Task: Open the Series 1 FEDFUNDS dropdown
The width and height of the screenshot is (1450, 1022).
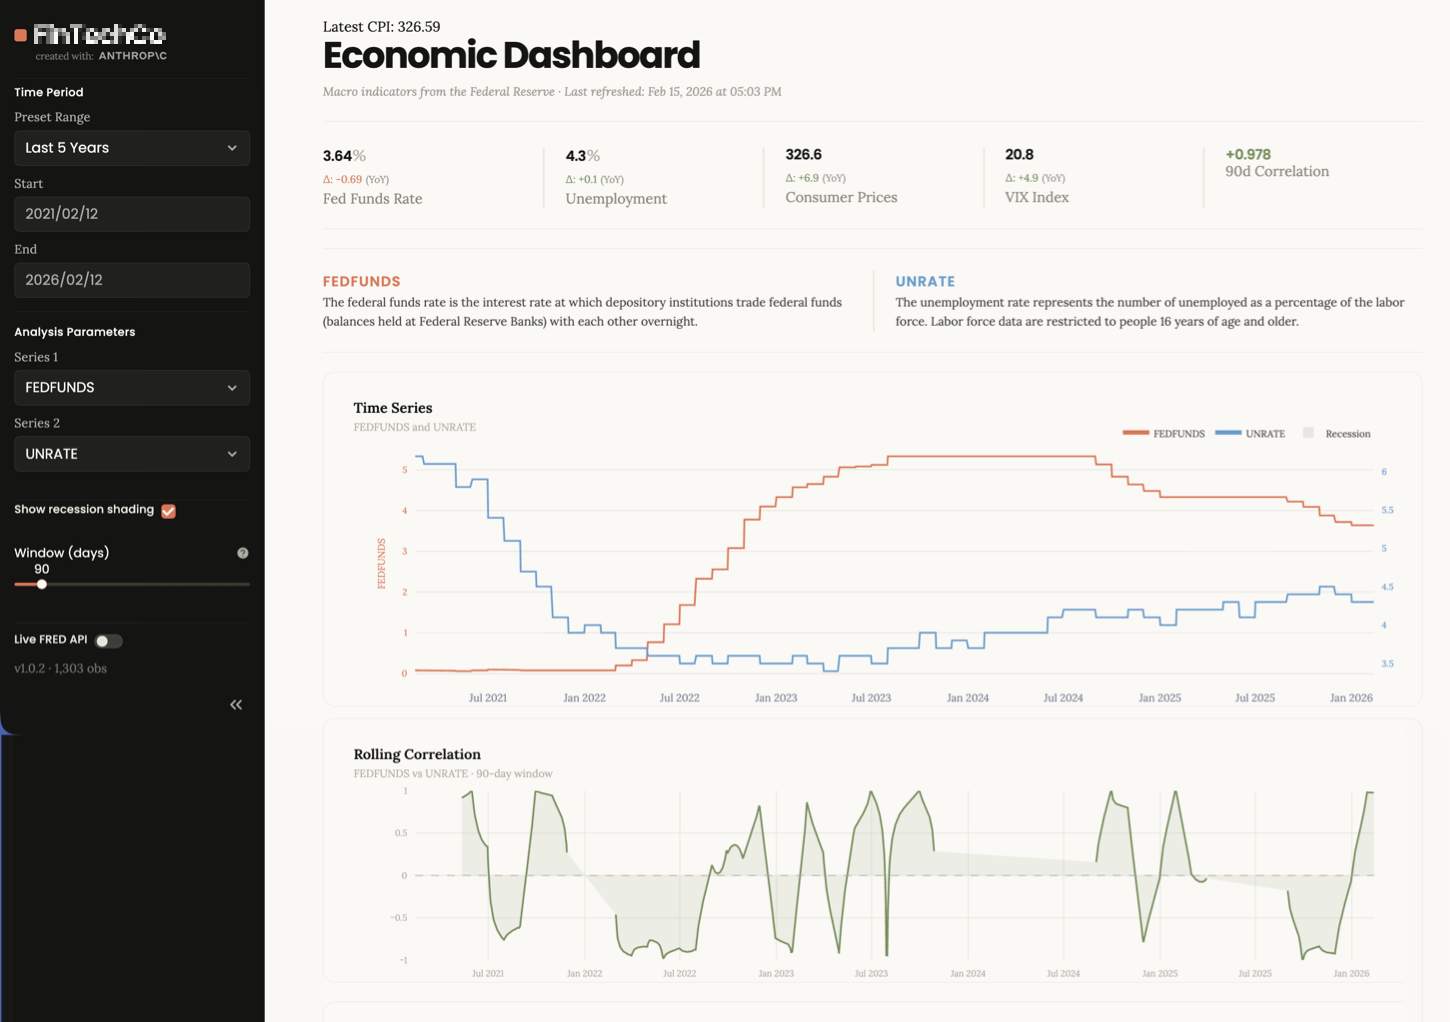Action: pyautogui.click(x=131, y=387)
